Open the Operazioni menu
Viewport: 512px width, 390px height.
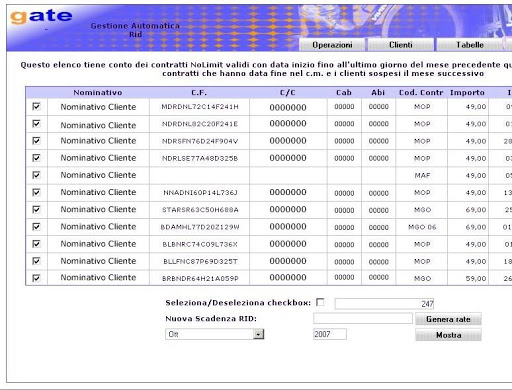coord(332,45)
